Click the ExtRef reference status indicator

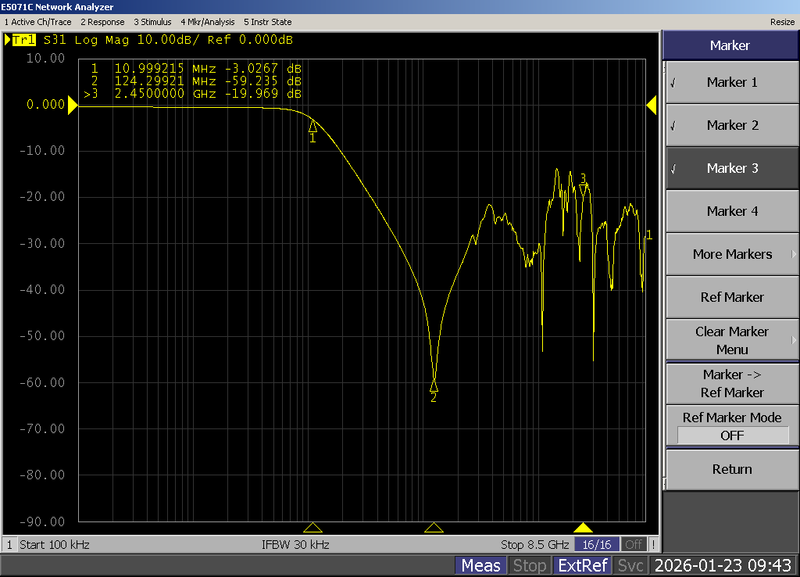tap(584, 564)
